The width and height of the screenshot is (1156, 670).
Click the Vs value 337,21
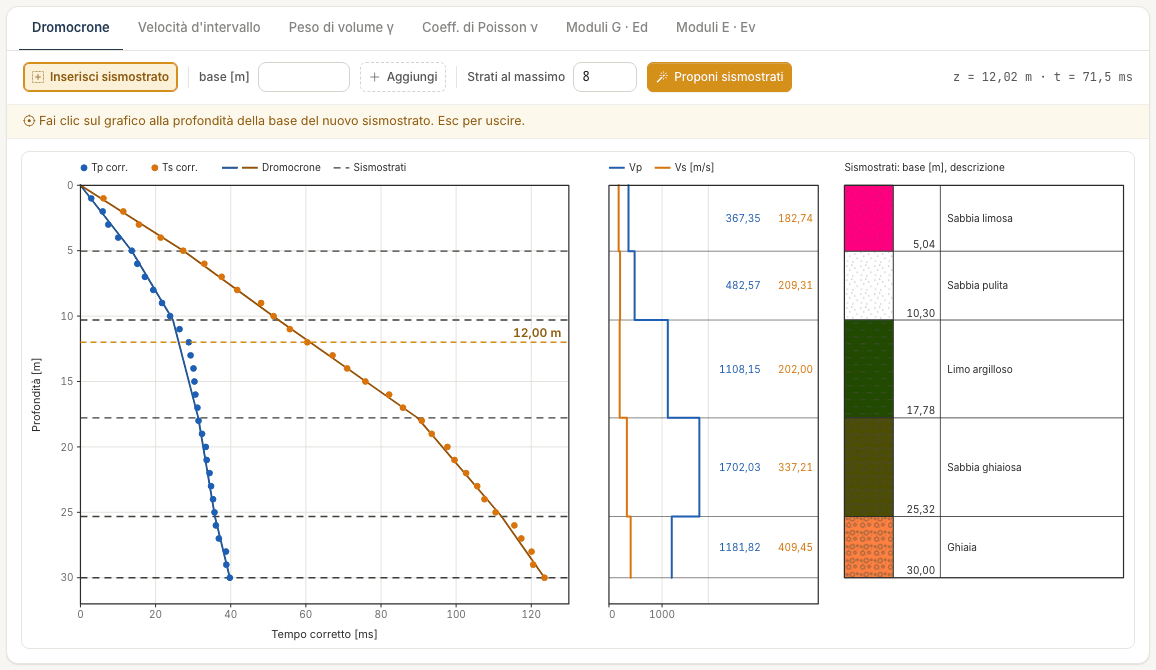pos(795,467)
